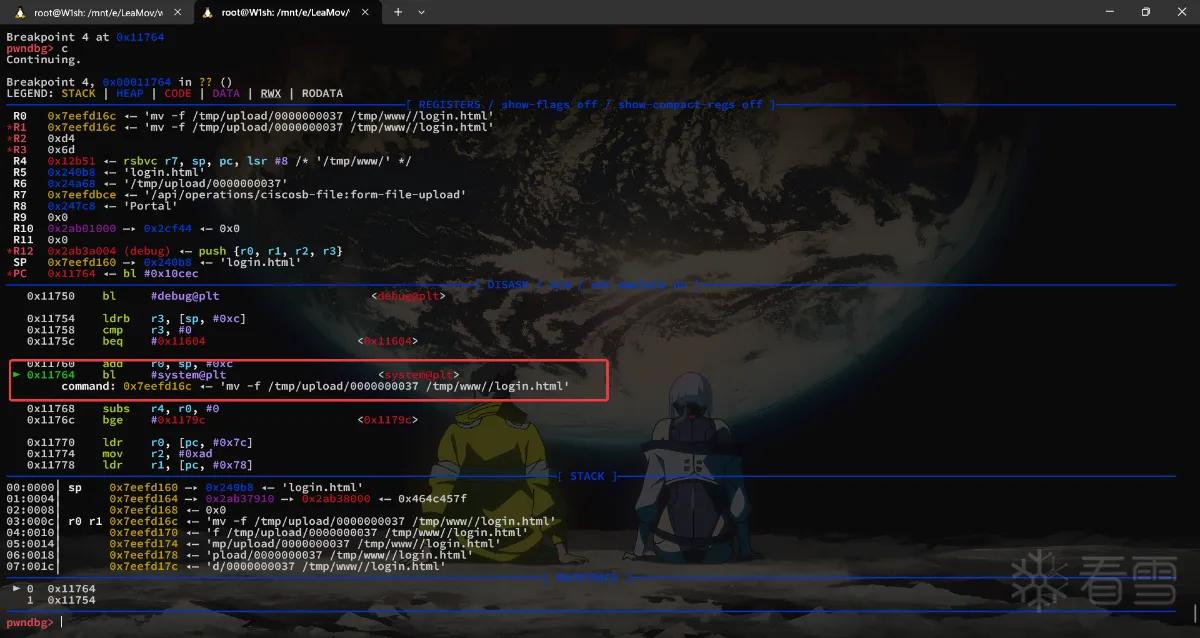Click the R4 register address 0x12b51

(x=71, y=160)
